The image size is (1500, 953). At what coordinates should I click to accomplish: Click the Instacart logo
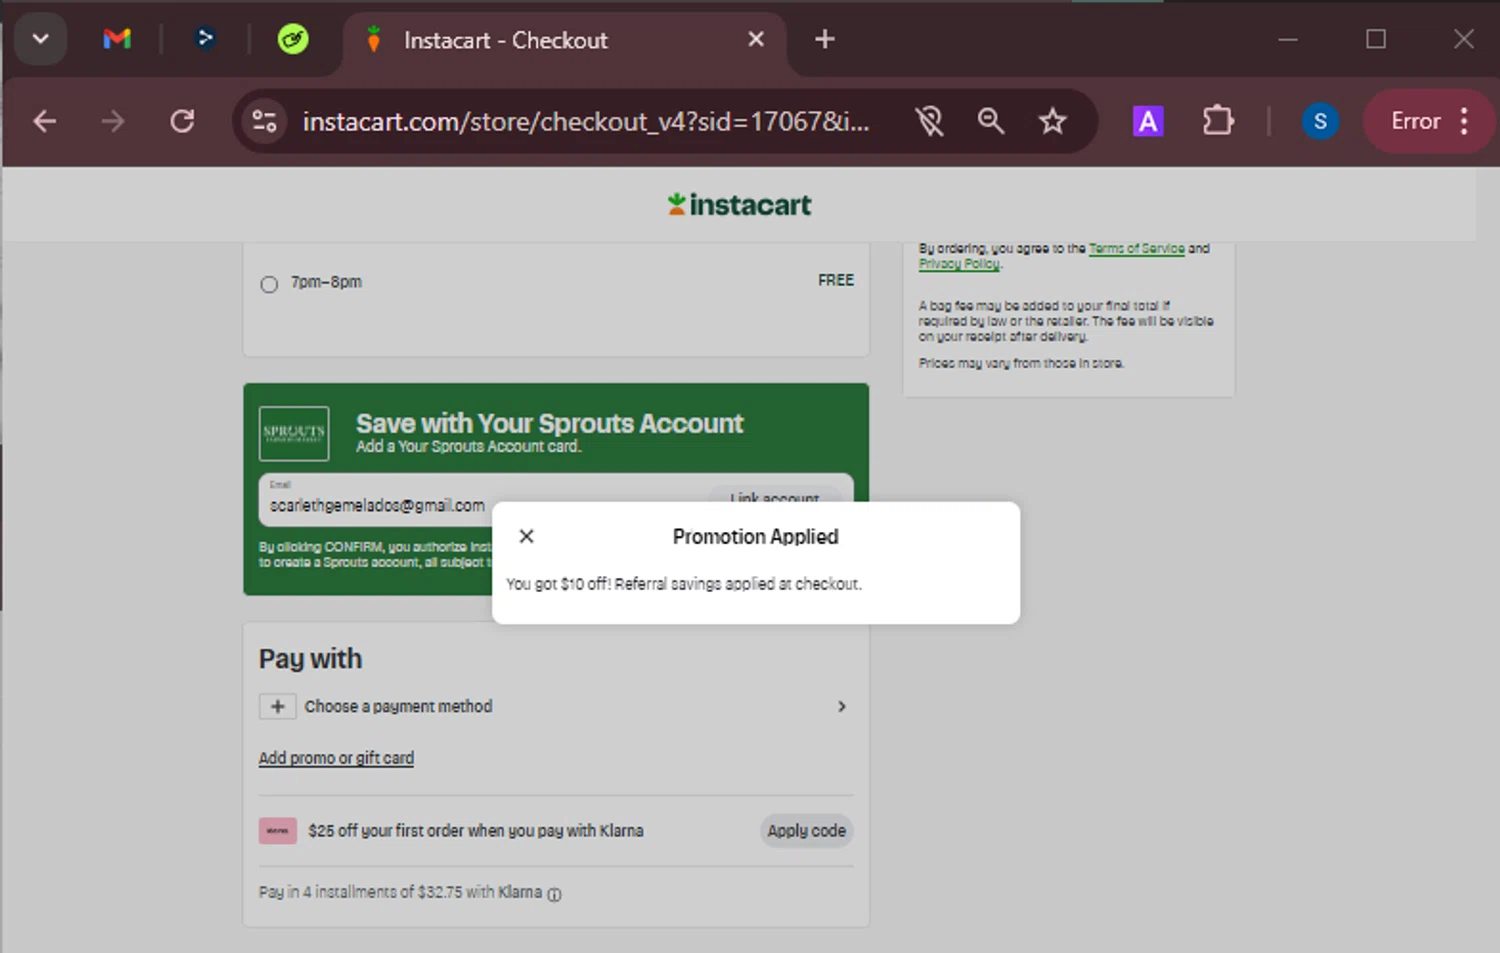coord(740,204)
